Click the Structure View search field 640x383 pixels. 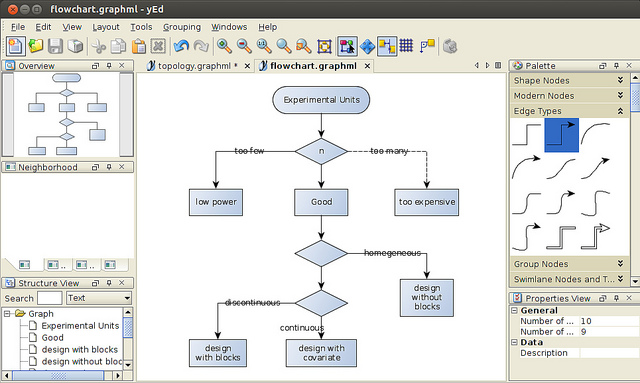pos(49,298)
